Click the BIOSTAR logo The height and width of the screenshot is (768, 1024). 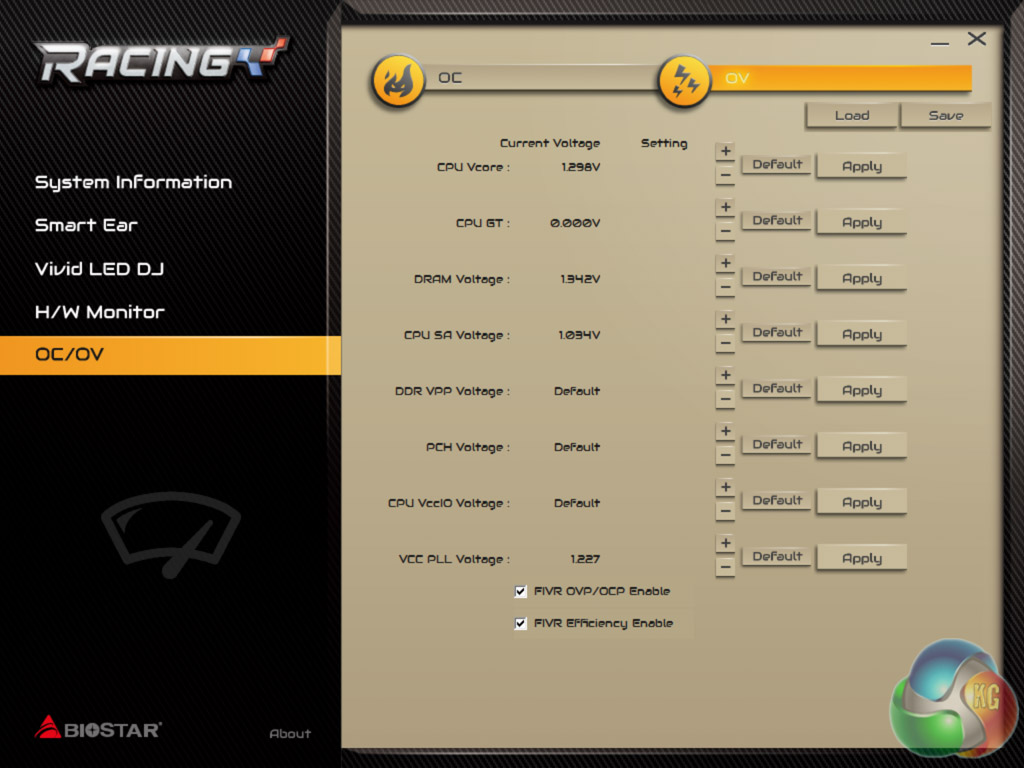point(98,728)
